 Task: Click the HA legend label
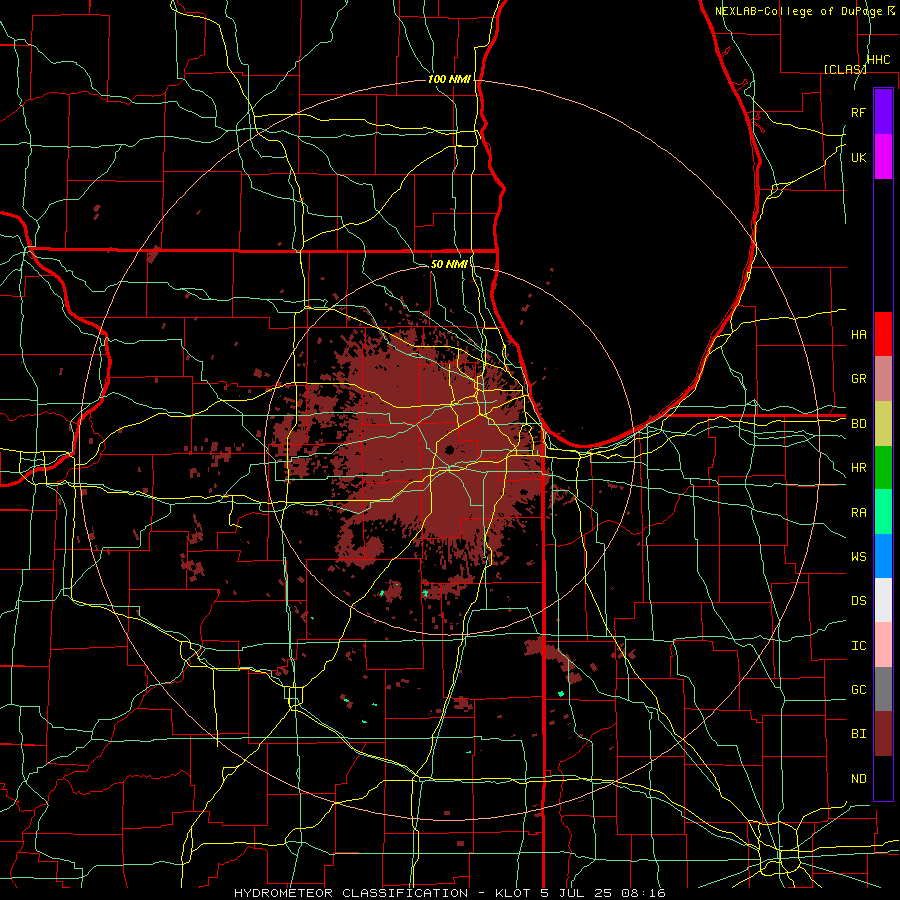[x=858, y=334]
